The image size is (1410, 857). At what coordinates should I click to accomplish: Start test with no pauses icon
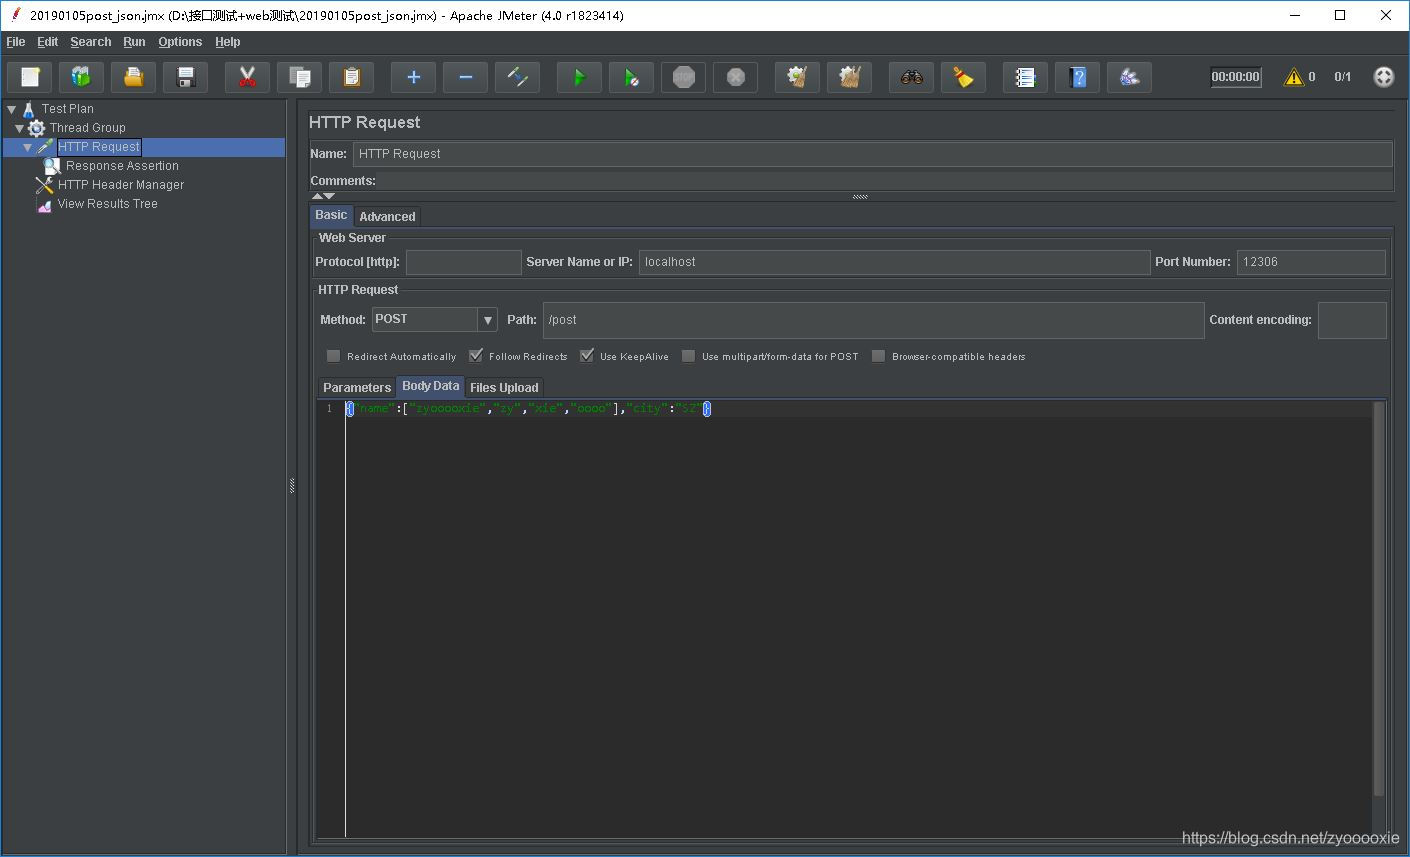[x=631, y=77]
